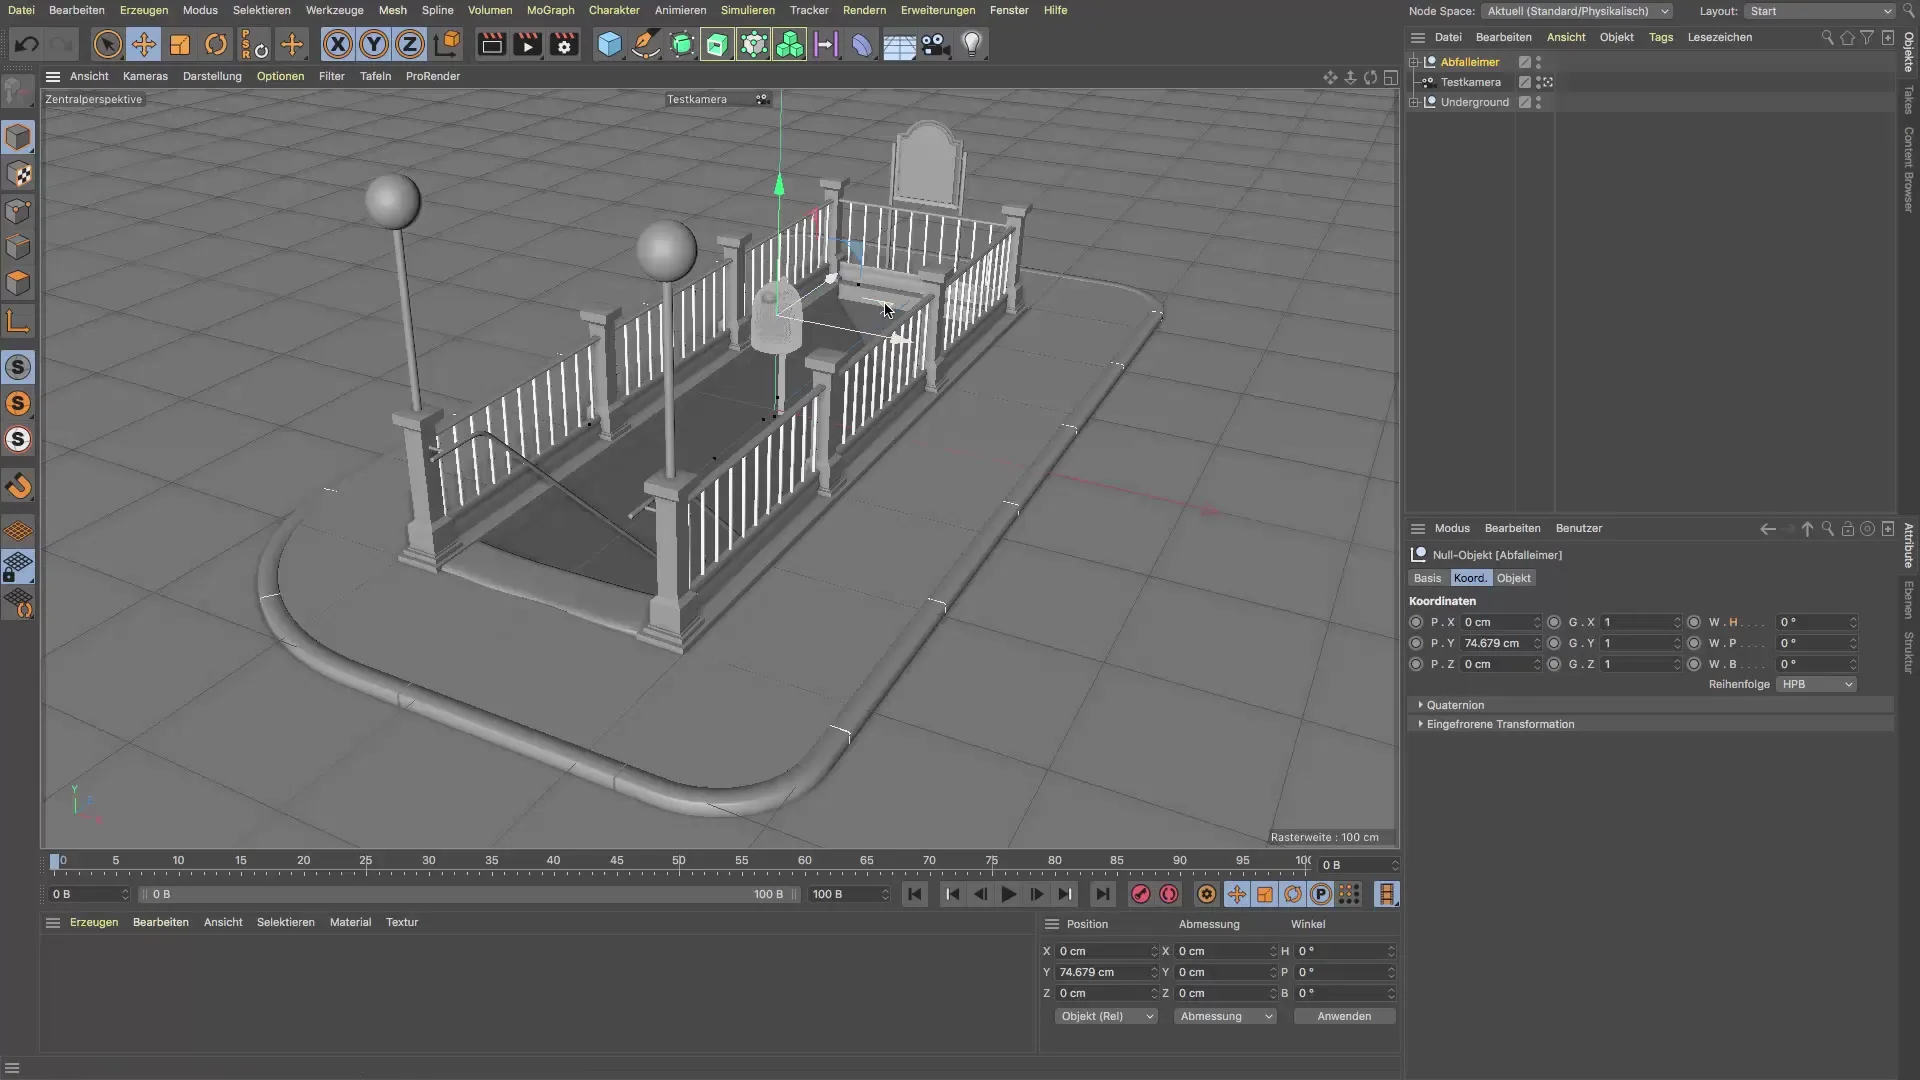Image resolution: width=1920 pixels, height=1080 pixels.
Task: Open the Attribute vertical side tab
Action: [x=1909, y=546]
